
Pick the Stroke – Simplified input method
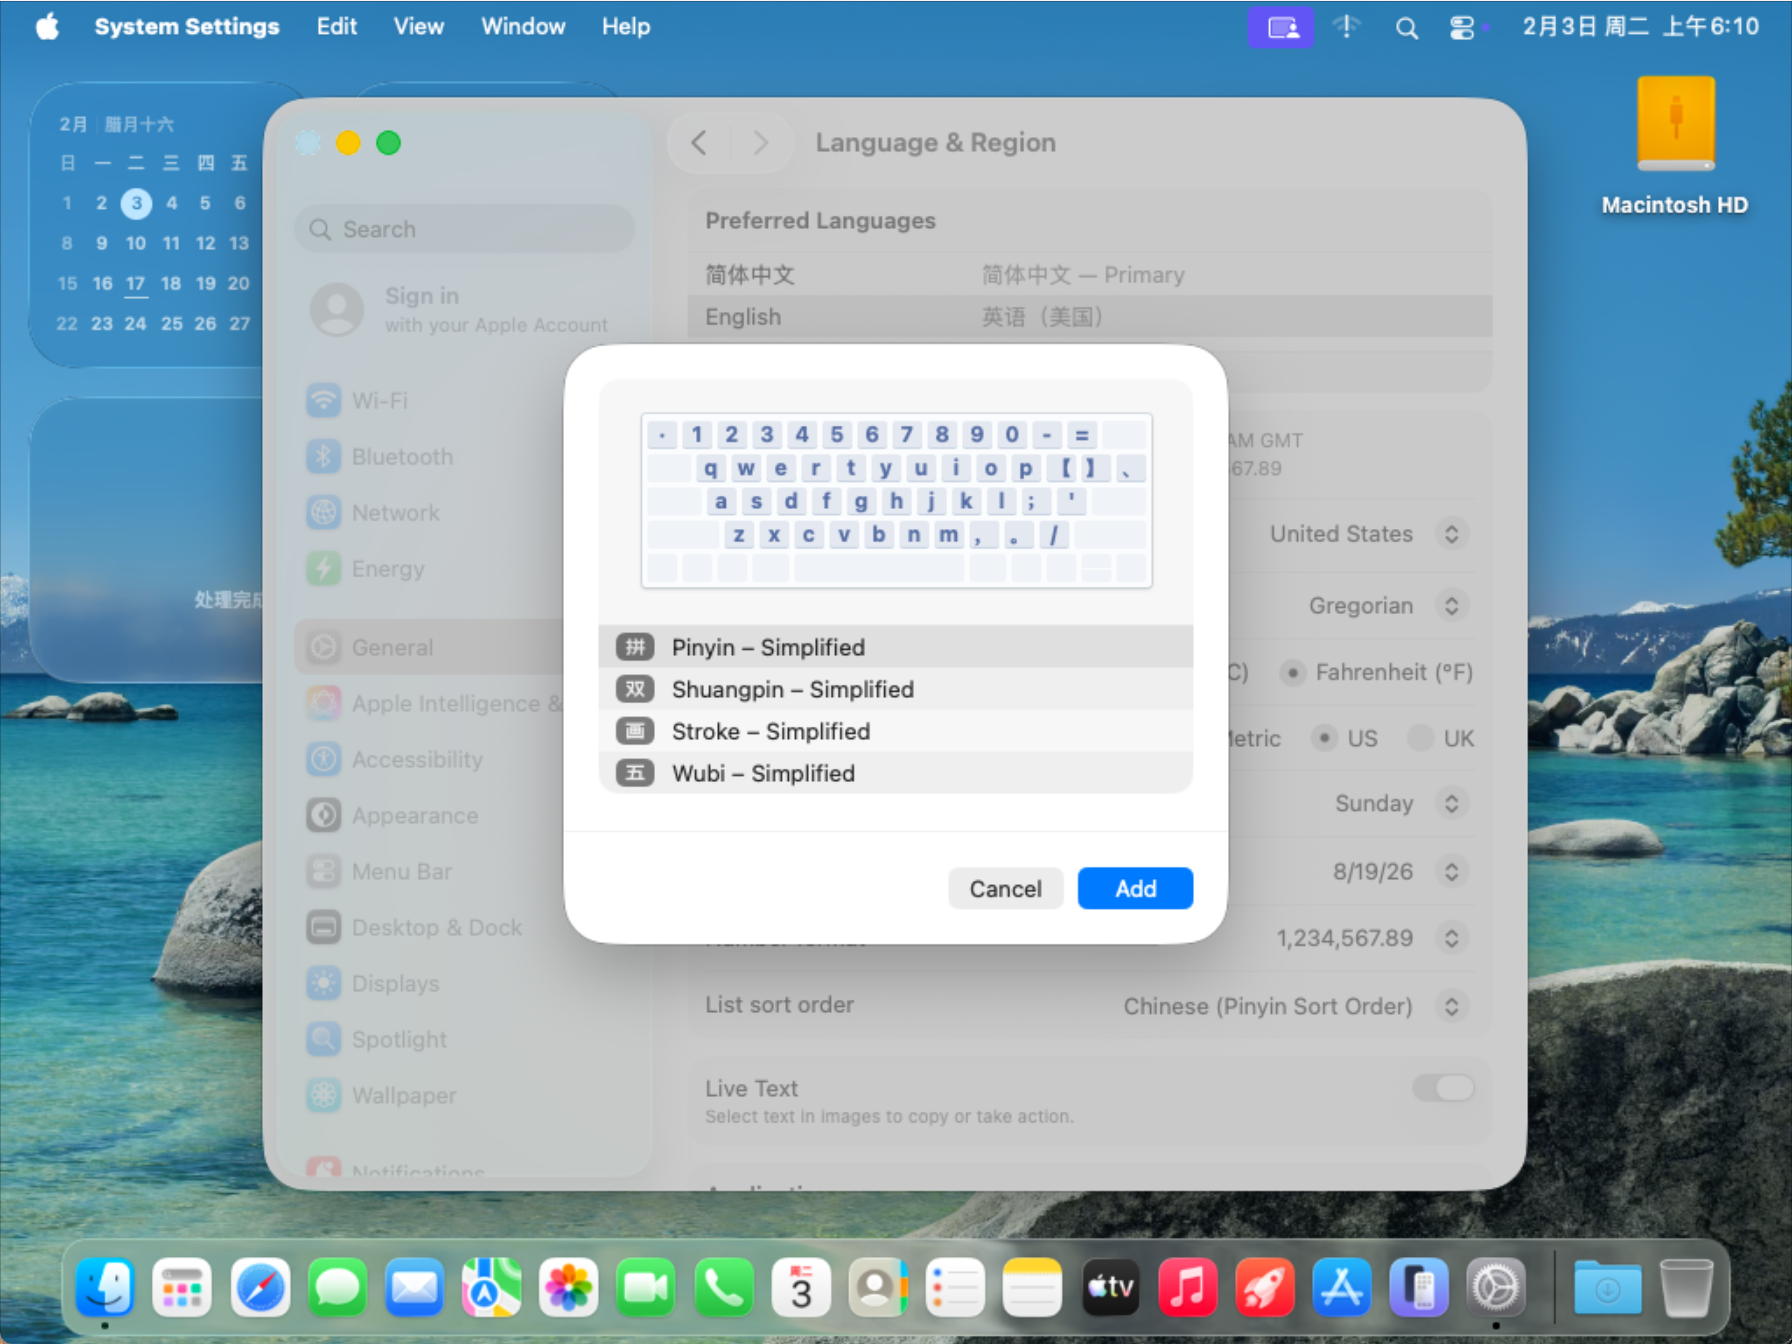[x=770, y=731]
